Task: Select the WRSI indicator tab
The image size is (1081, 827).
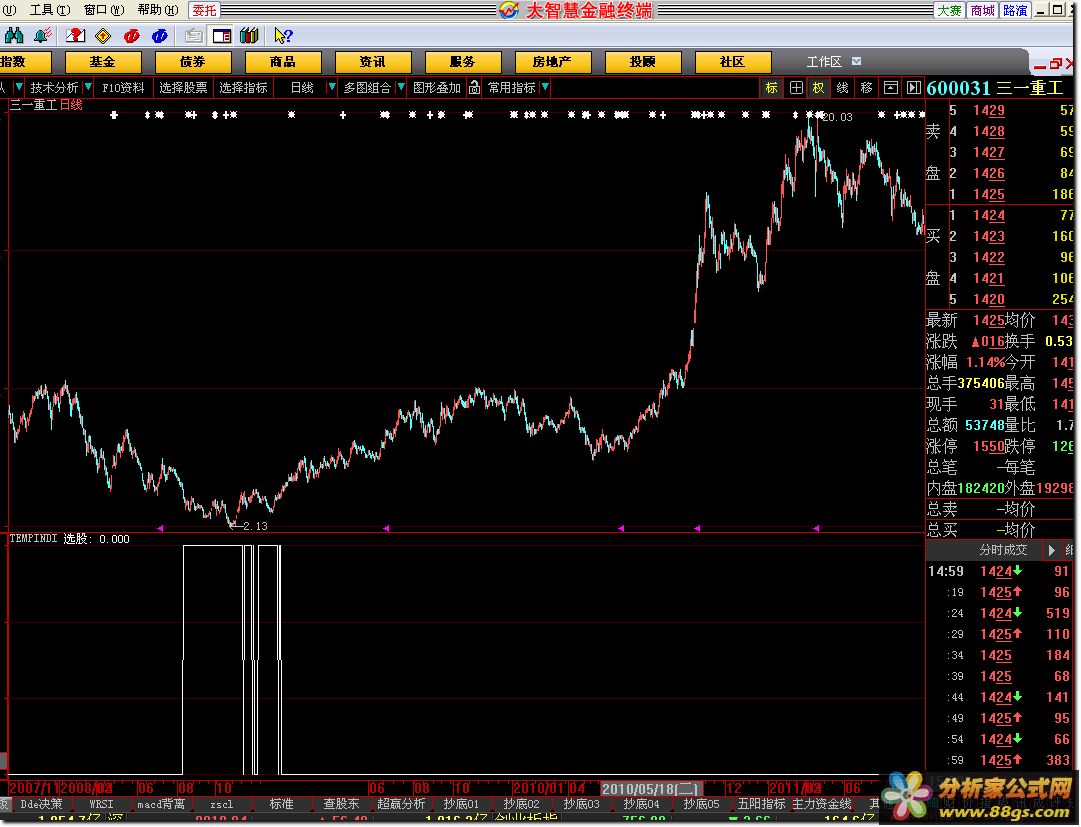Action: [101, 804]
